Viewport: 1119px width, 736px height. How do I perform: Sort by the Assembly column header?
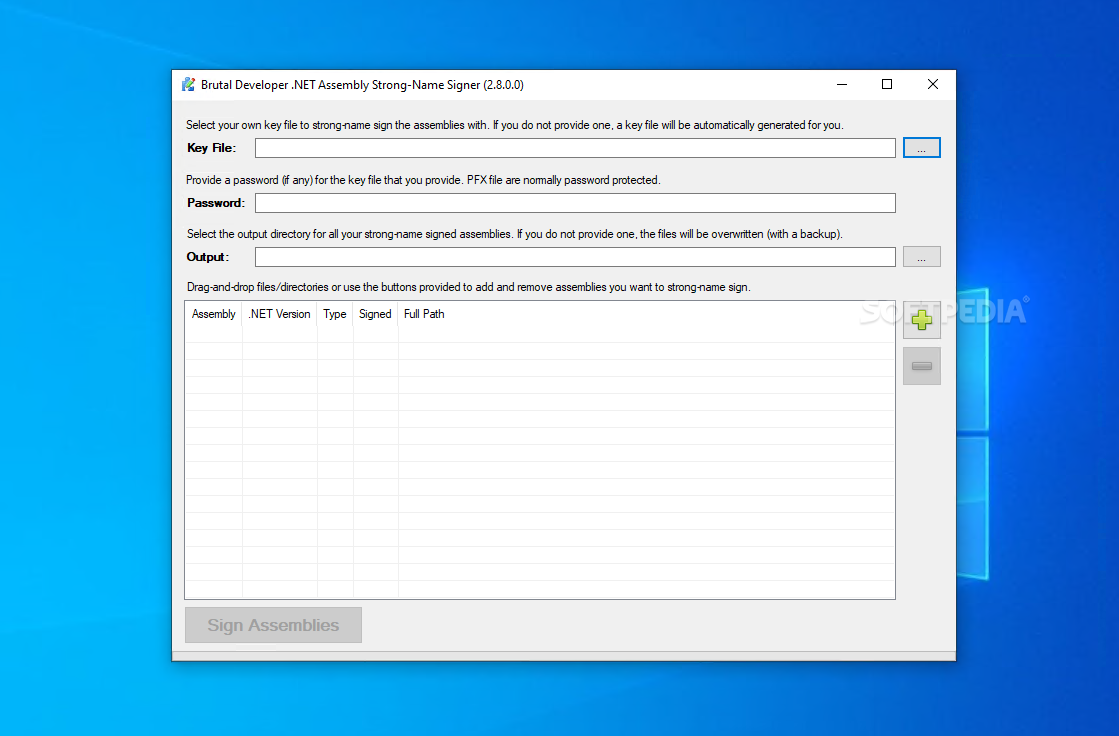213,314
